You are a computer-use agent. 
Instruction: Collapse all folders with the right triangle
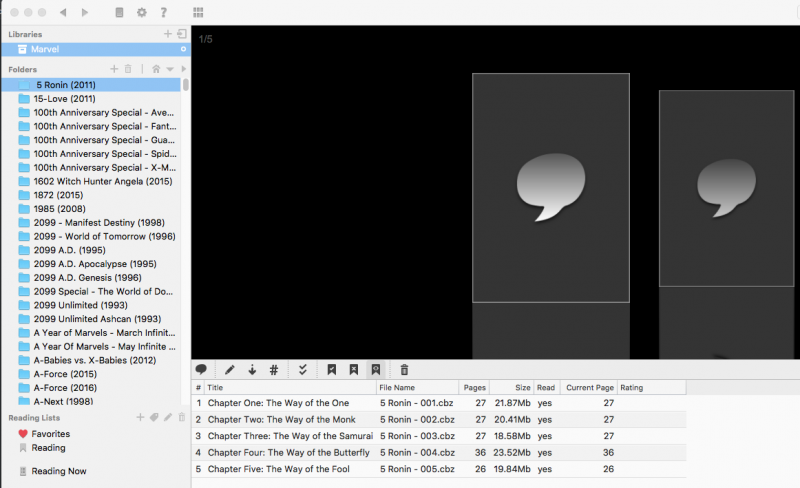click(184, 68)
